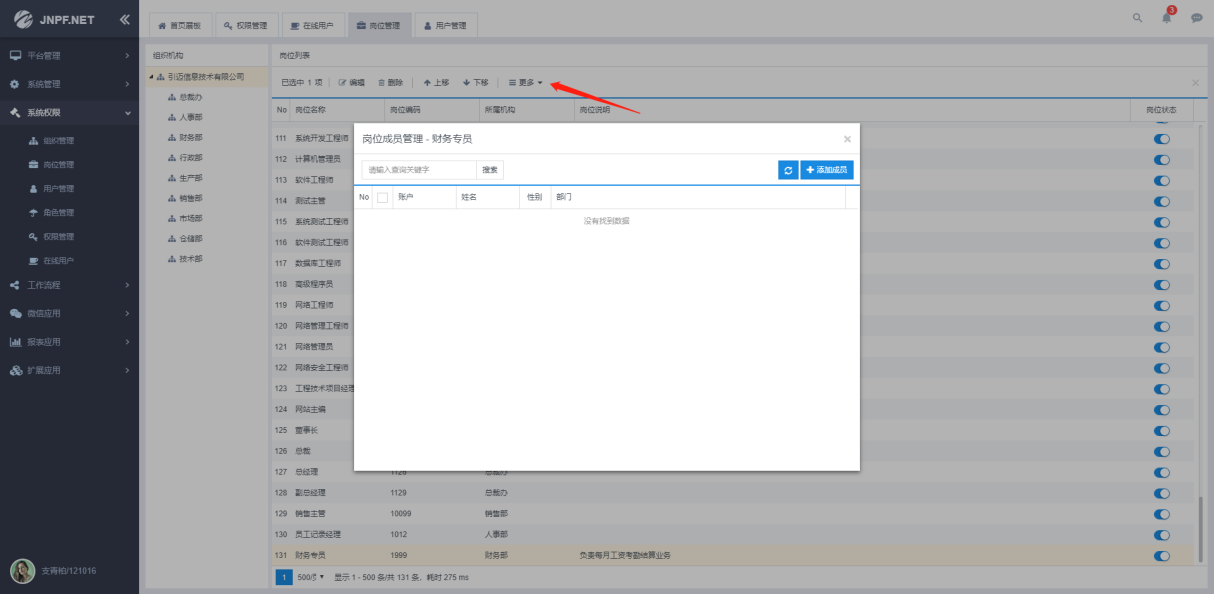Screen dimensions: 1214x594
Task: Switch to 用户管理 tab
Action: pyautogui.click(x=445, y=25)
